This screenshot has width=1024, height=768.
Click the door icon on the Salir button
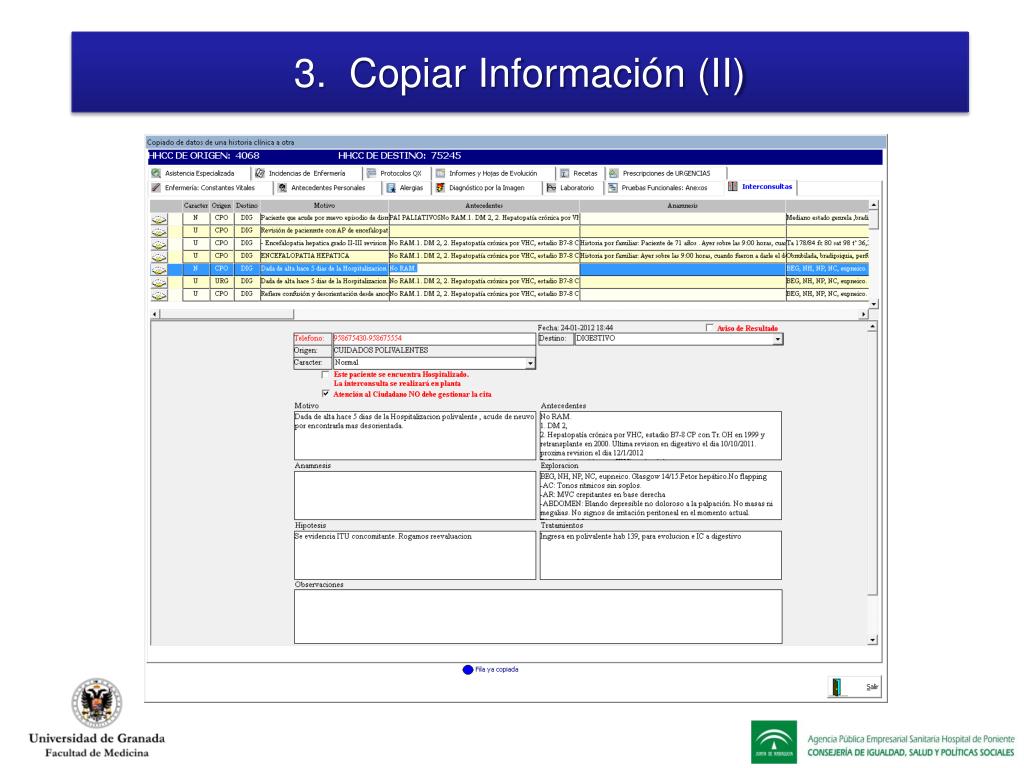[x=837, y=686]
